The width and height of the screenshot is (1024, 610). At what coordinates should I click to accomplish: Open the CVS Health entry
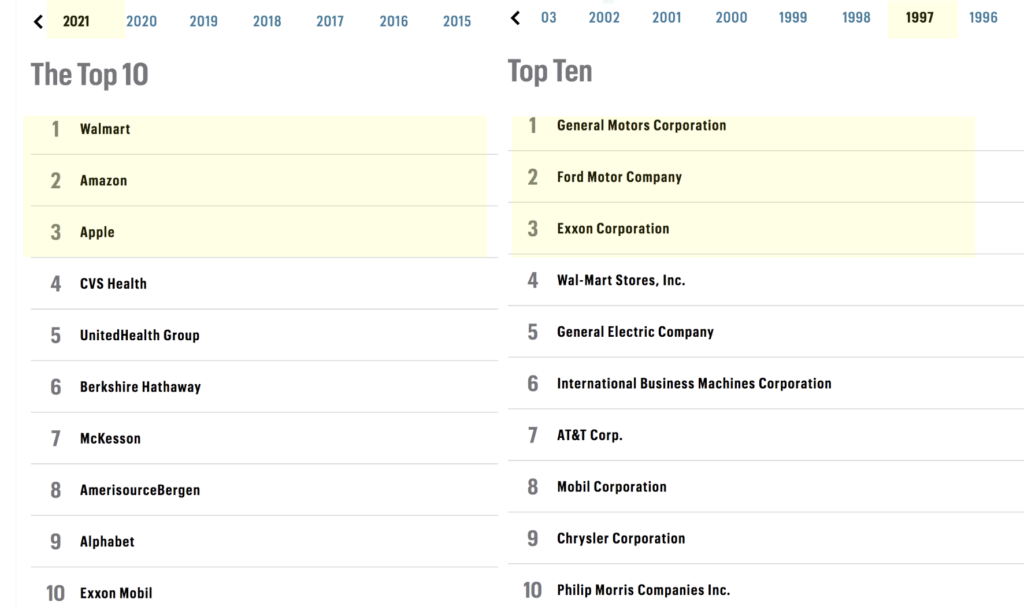coord(113,284)
